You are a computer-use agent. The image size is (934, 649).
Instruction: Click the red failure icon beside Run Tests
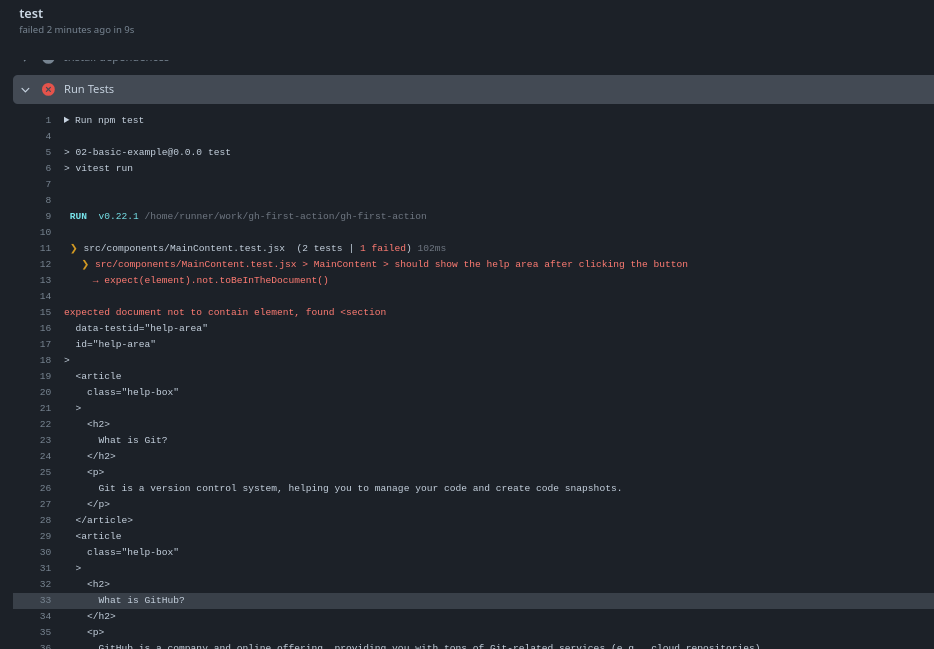point(48,89)
